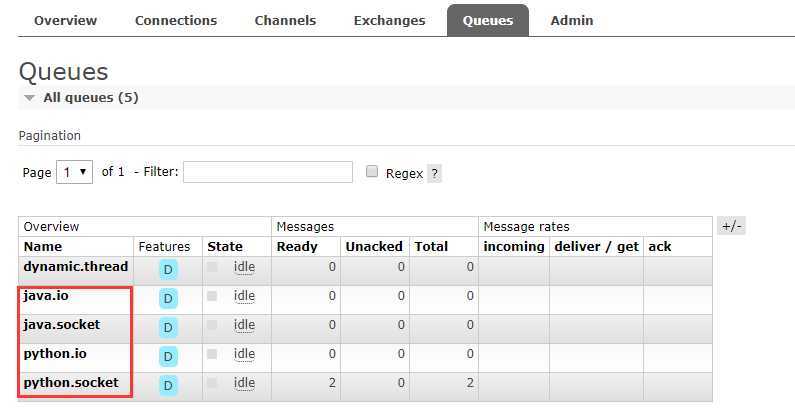Switch to the Exchanges tab
This screenshot has width=795, height=410.
pos(389,20)
